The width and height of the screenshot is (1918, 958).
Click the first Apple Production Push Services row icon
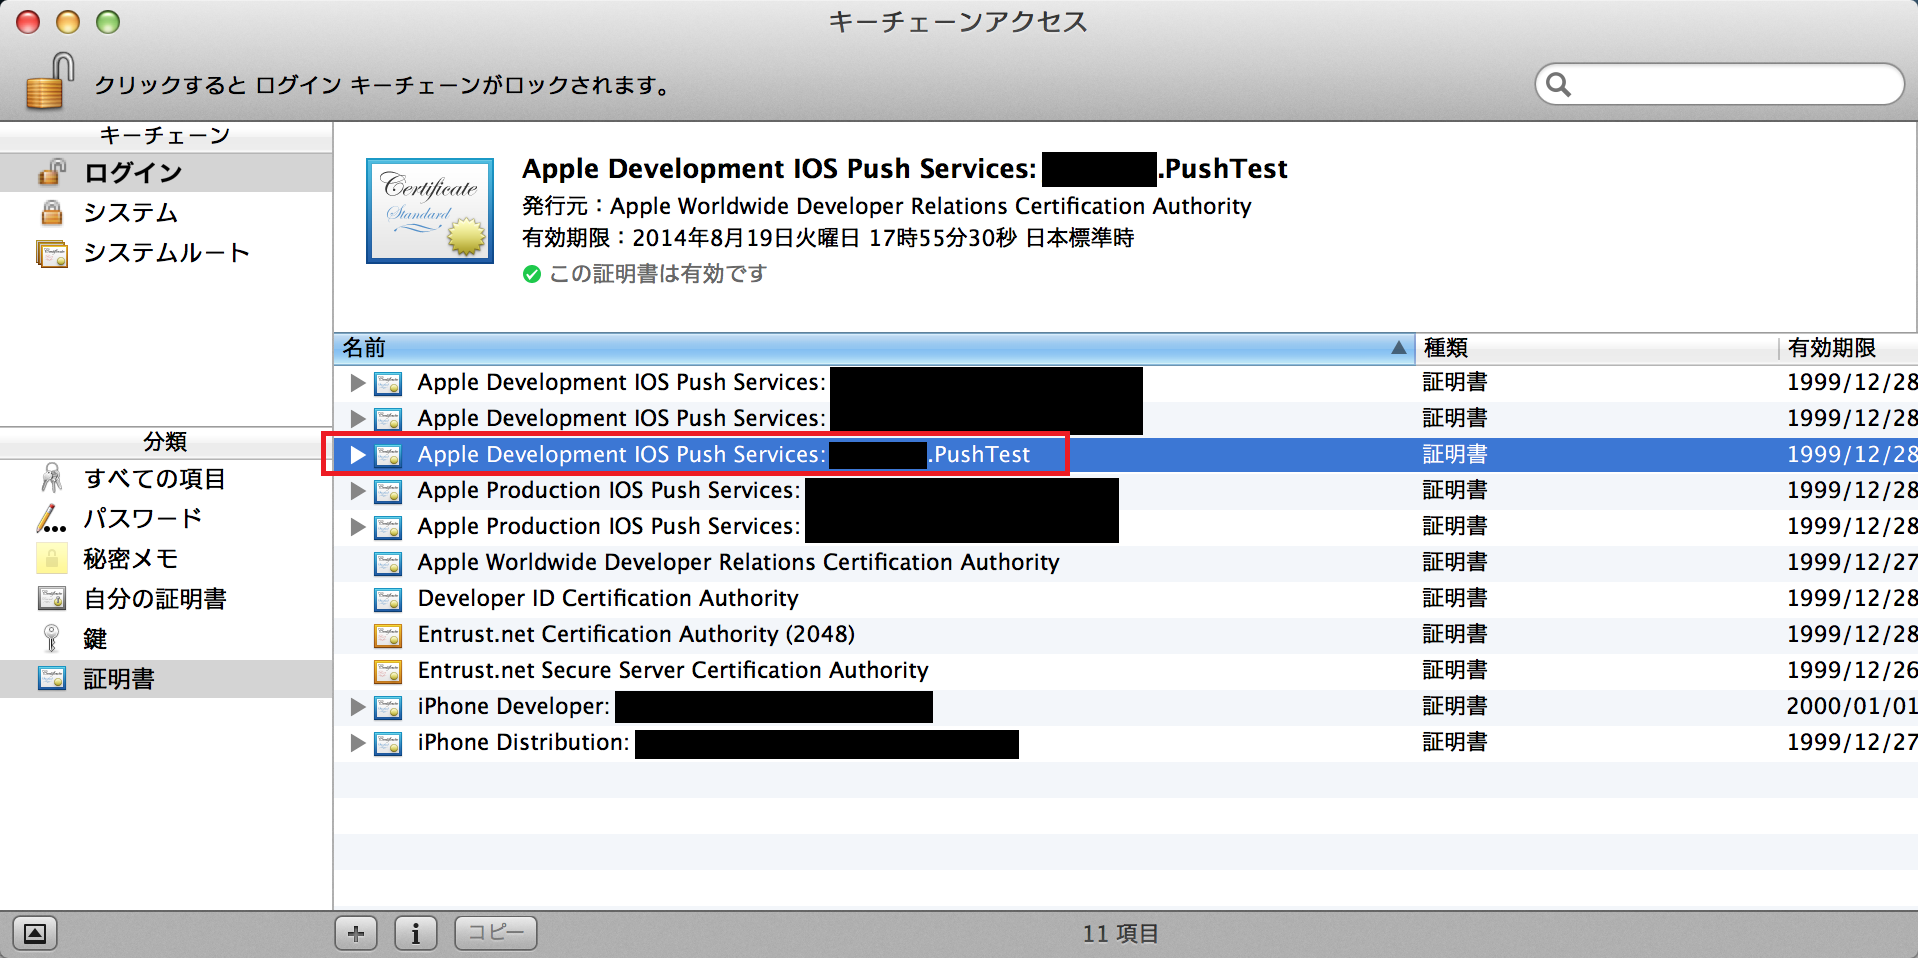(388, 492)
